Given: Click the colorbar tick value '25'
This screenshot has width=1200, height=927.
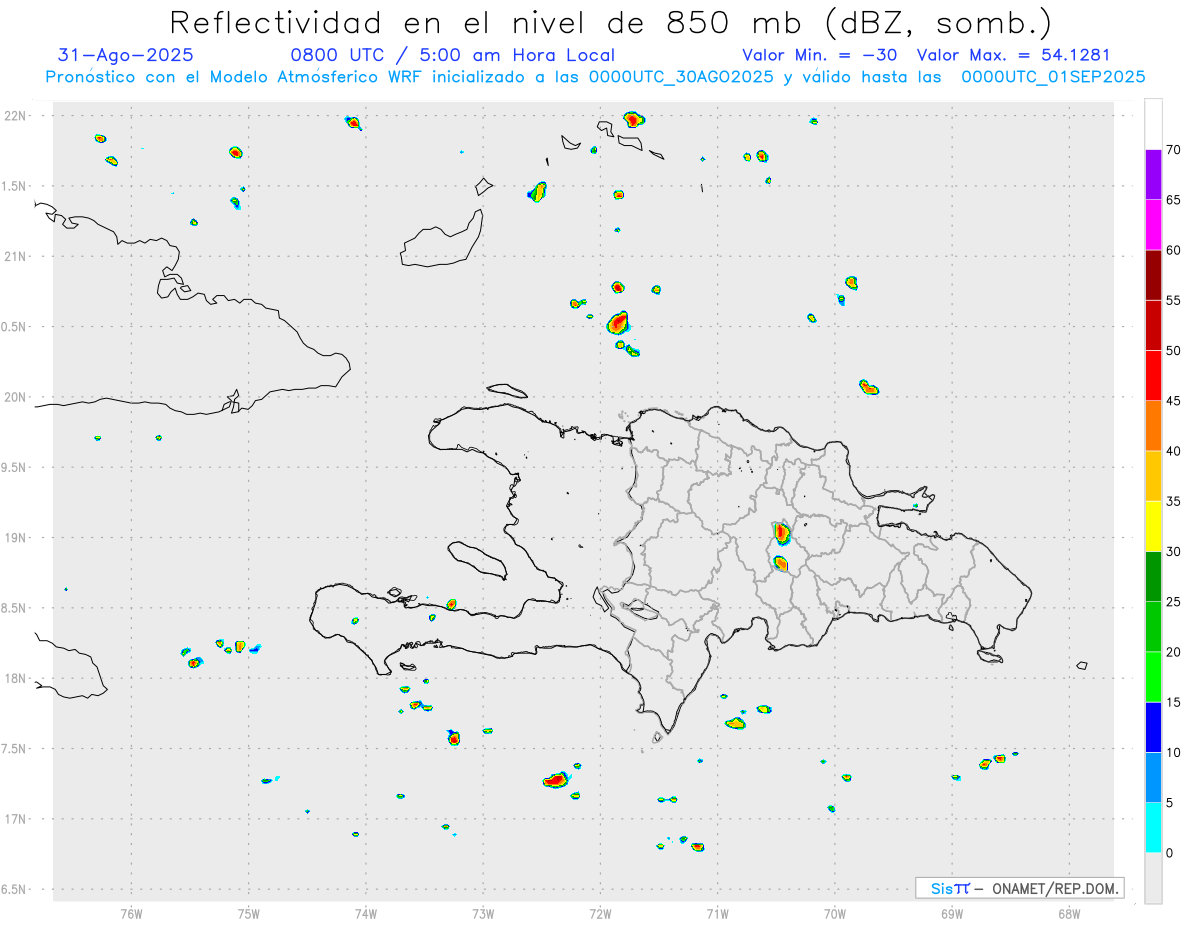Looking at the screenshot, I should coord(1174,602).
